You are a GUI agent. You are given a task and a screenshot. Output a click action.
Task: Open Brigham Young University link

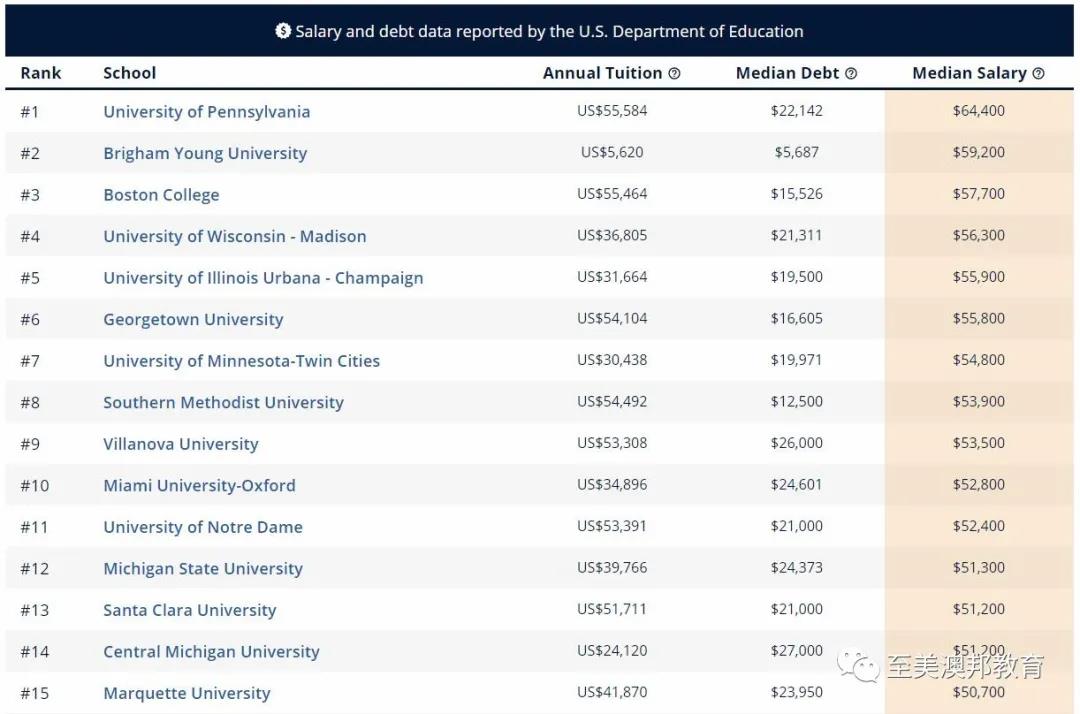point(205,153)
